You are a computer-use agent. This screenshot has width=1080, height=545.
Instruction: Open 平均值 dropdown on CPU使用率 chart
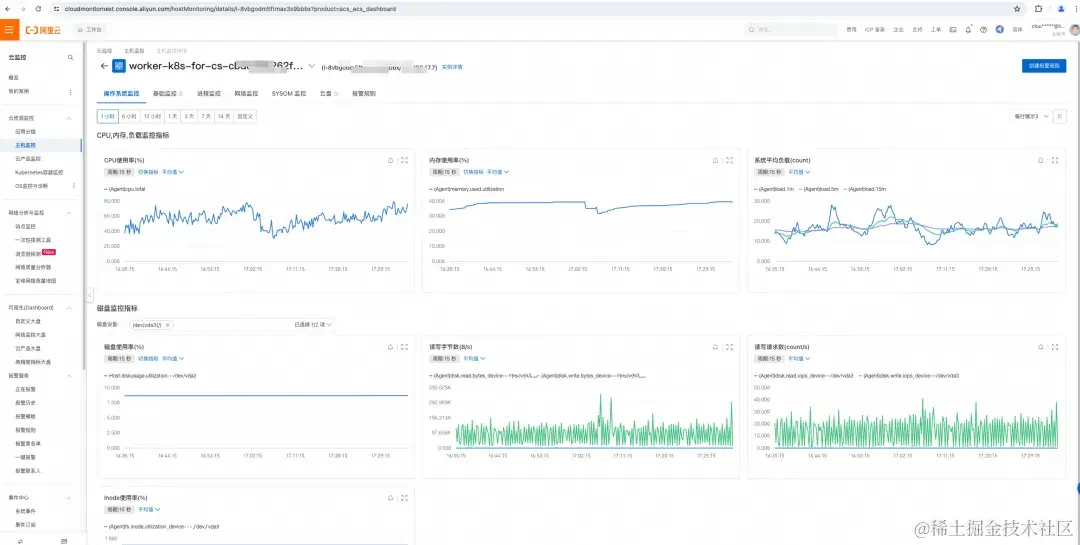[173, 172]
